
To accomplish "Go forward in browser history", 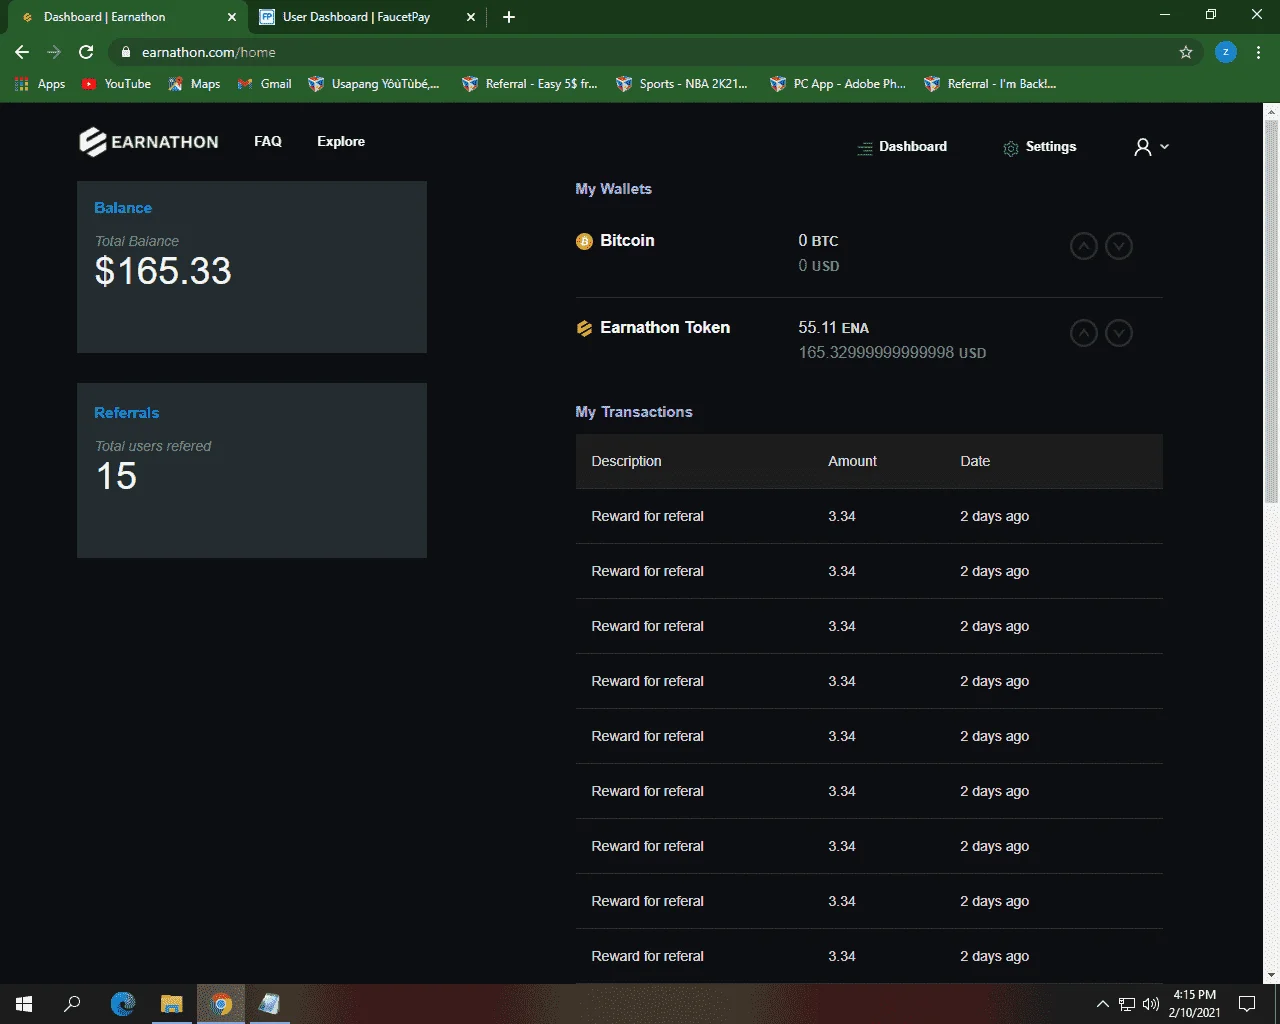I will tap(54, 52).
